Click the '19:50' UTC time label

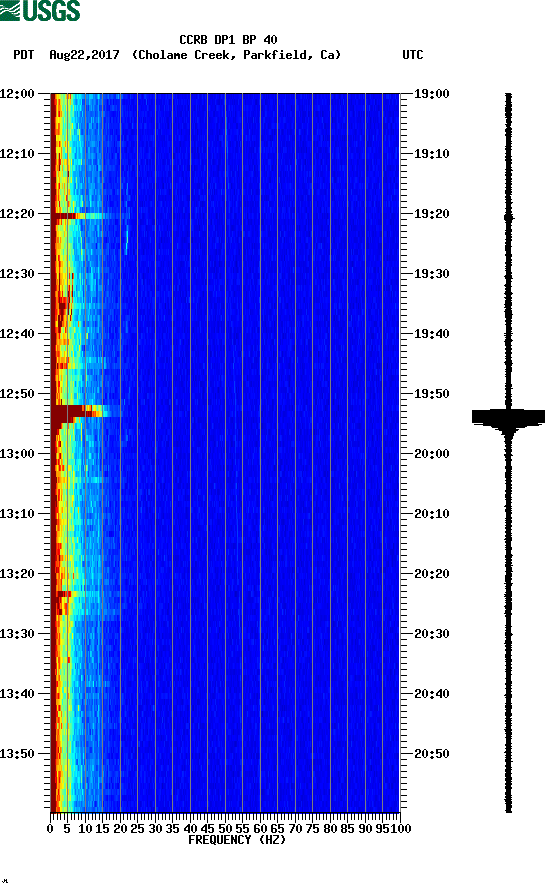[x=431, y=394]
